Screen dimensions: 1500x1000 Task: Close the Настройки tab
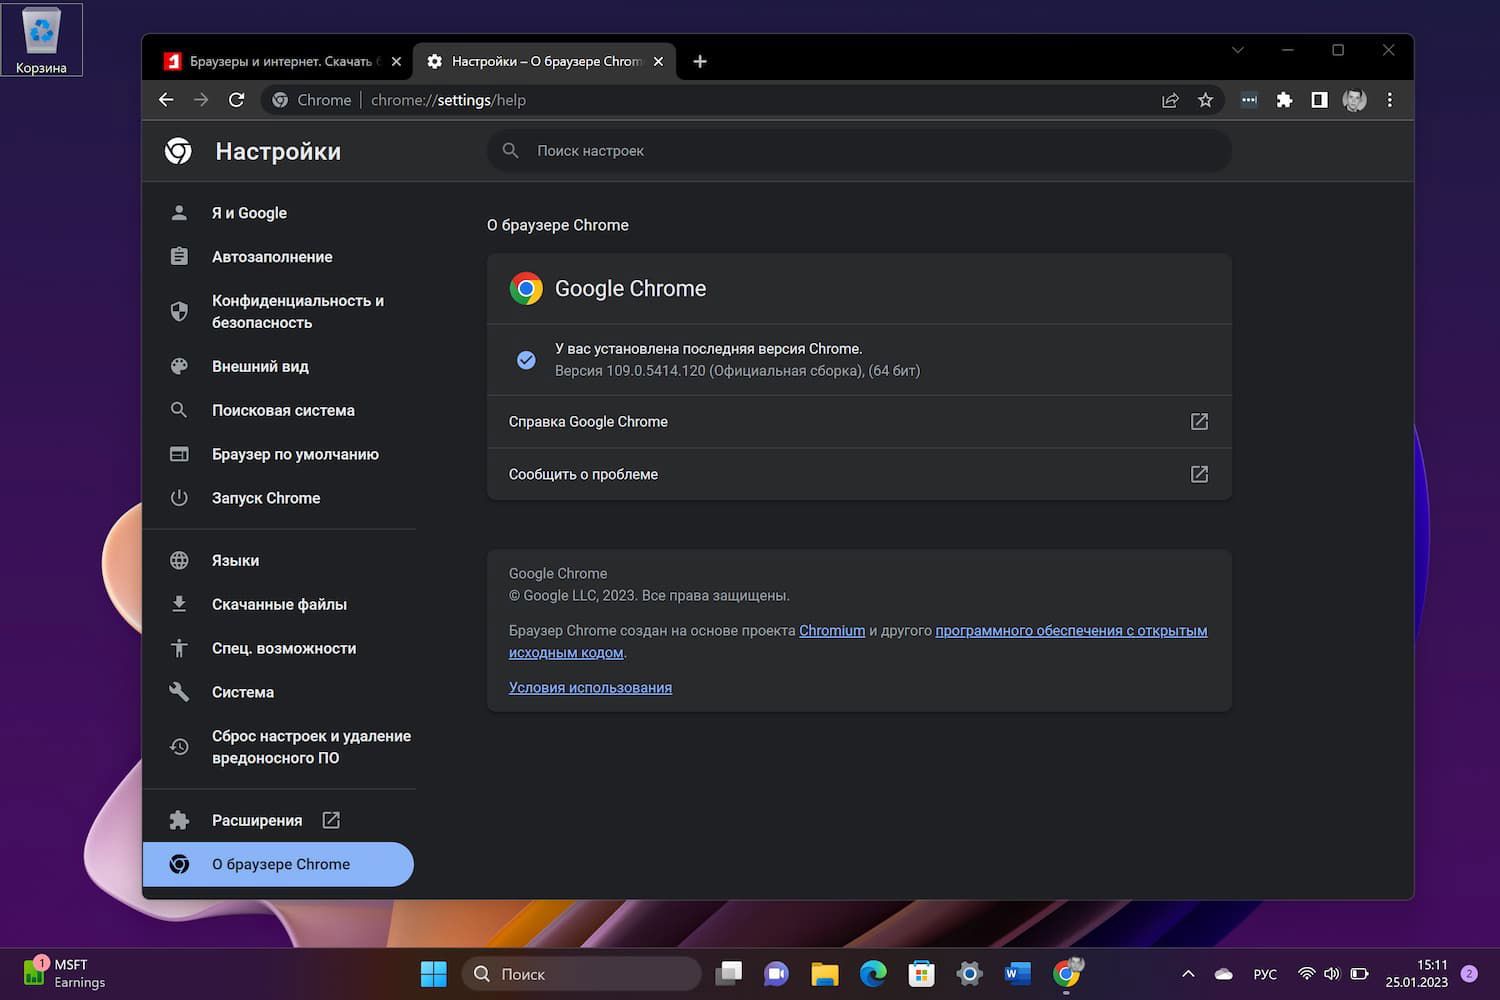pyautogui.click(x=658, y=61)
